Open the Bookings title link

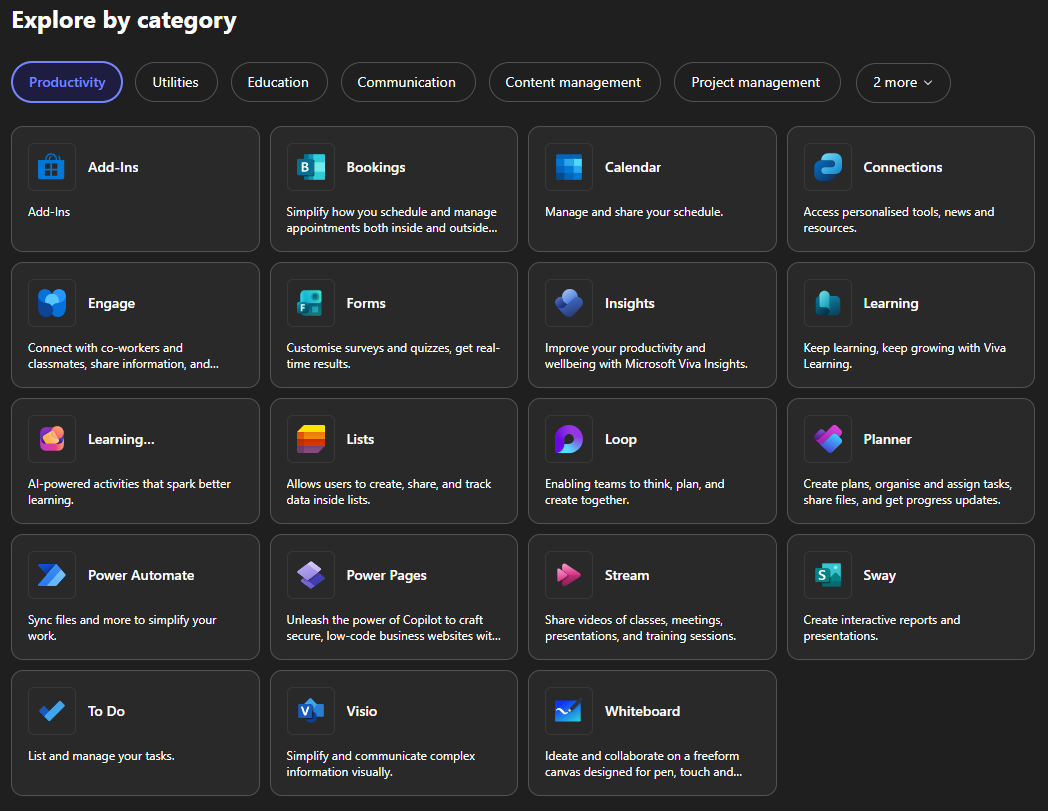pos(376,167)
